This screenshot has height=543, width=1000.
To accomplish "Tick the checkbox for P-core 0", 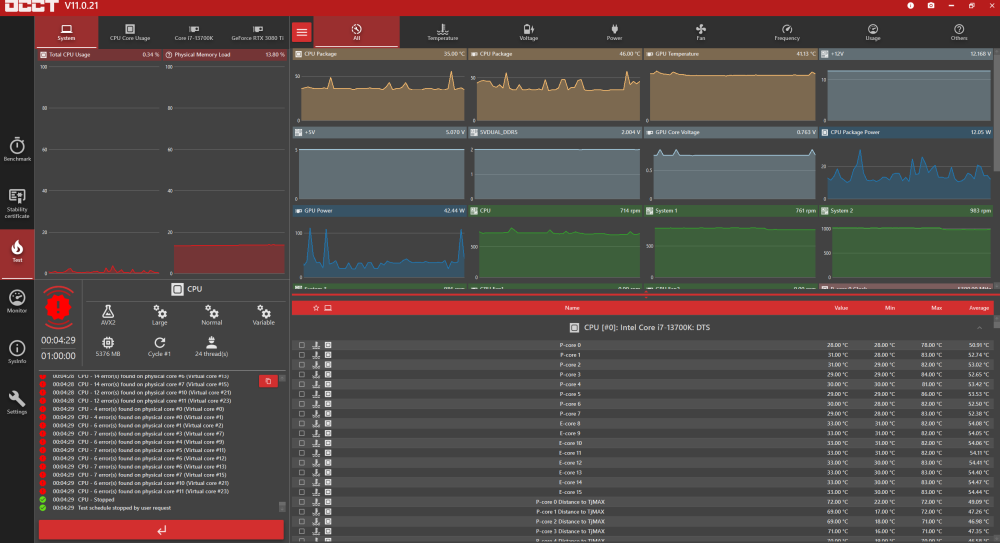I will pos(302,345).
